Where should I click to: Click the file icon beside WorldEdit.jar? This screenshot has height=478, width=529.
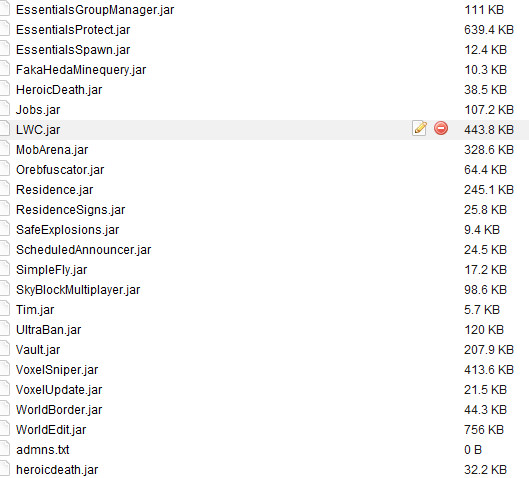4,429
